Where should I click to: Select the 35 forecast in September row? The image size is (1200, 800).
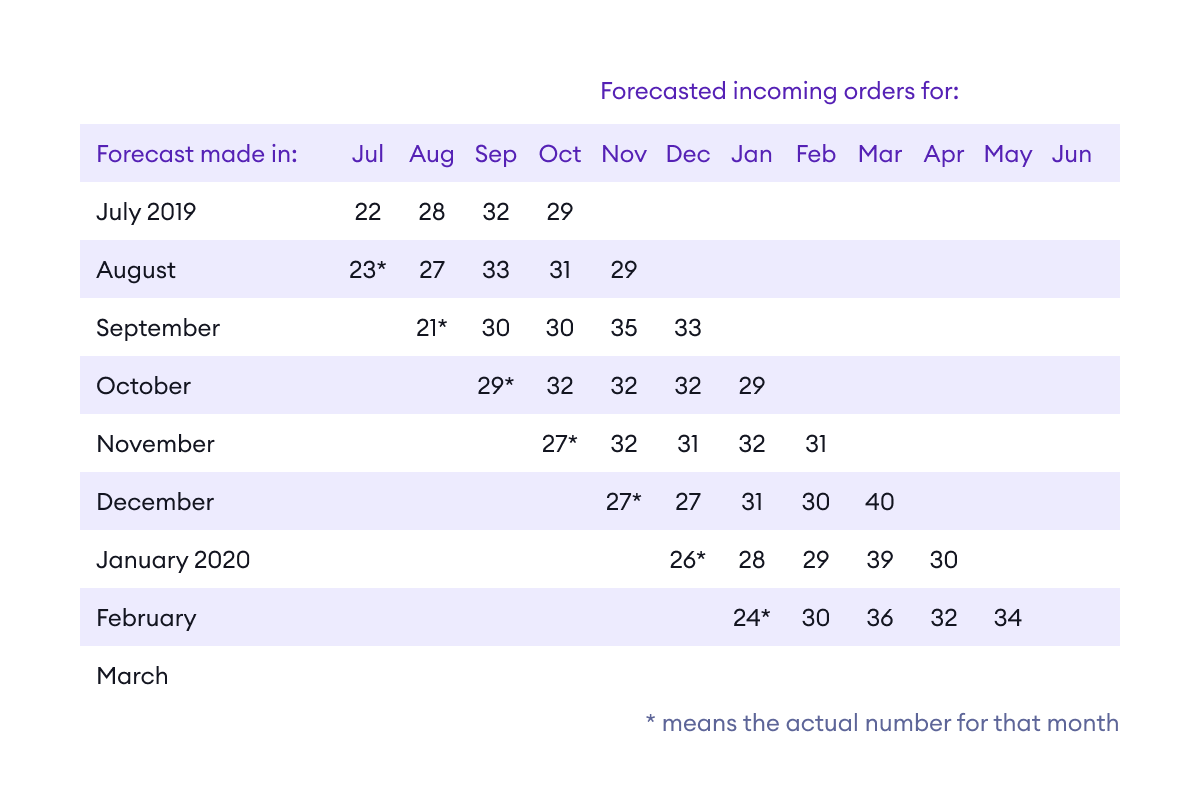pos(624,328)
